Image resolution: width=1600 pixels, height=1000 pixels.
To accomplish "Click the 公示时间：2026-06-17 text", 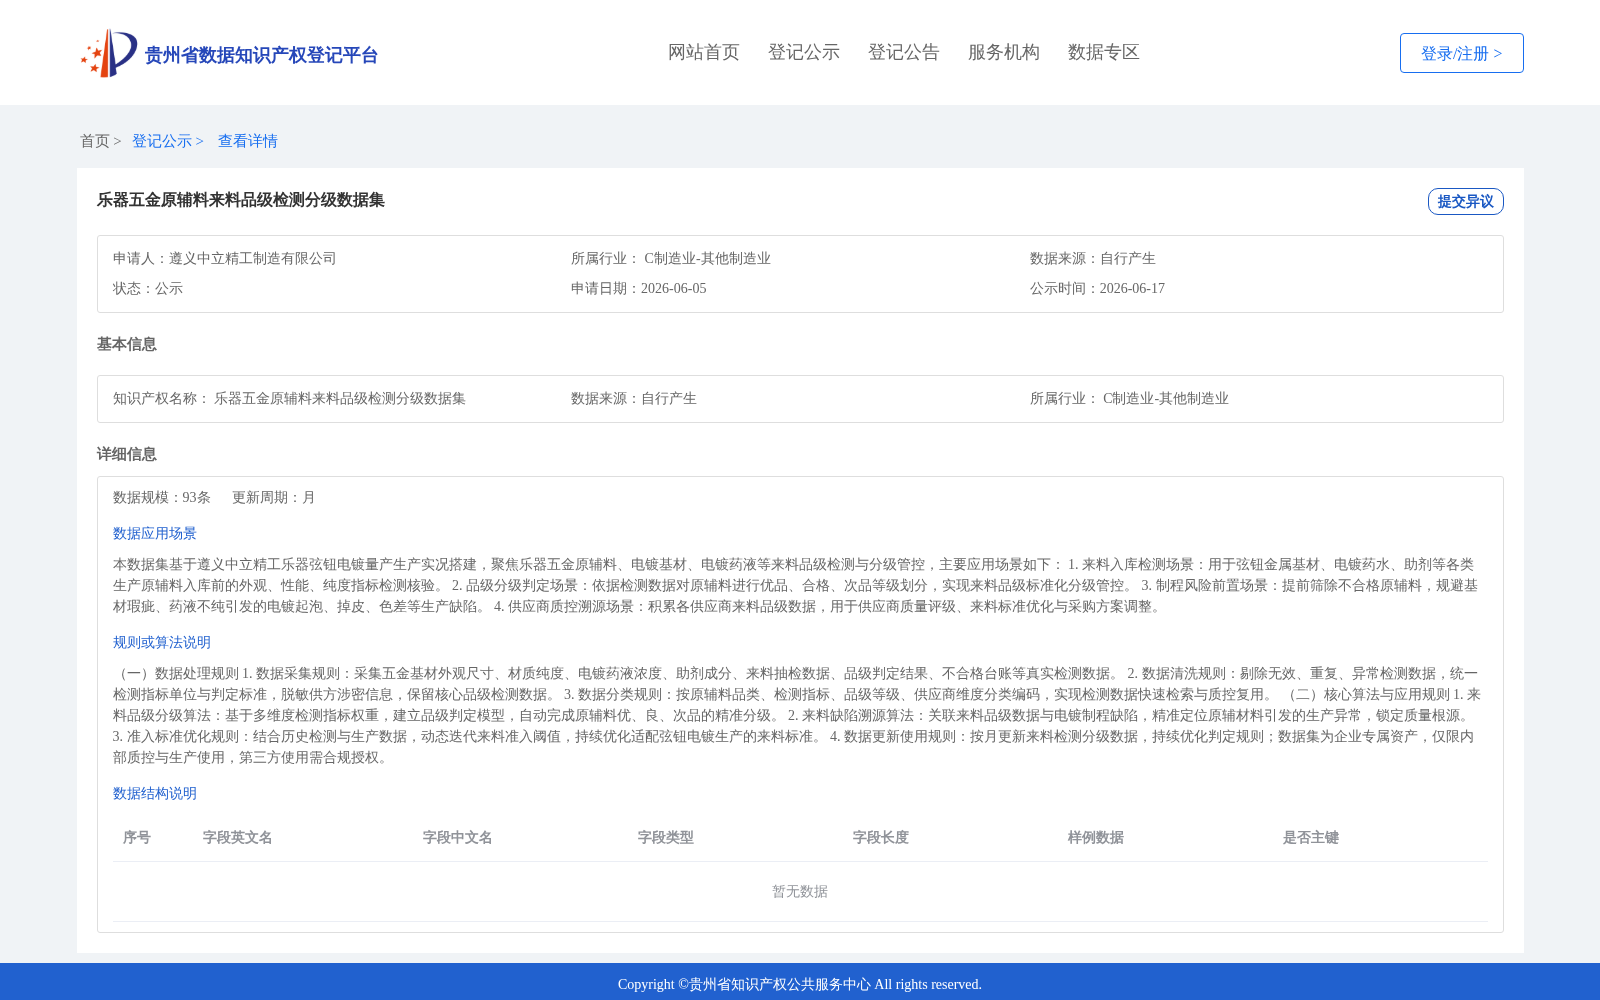I will tap(1097, 288).
